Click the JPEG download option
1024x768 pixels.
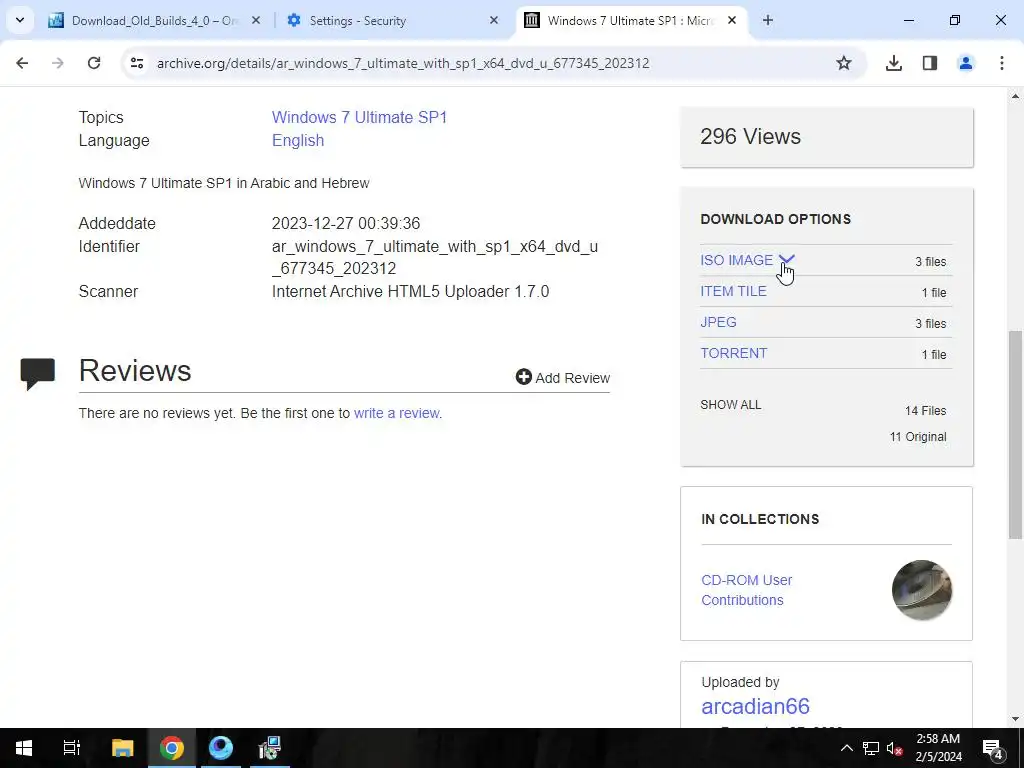[x=718, y=322]
